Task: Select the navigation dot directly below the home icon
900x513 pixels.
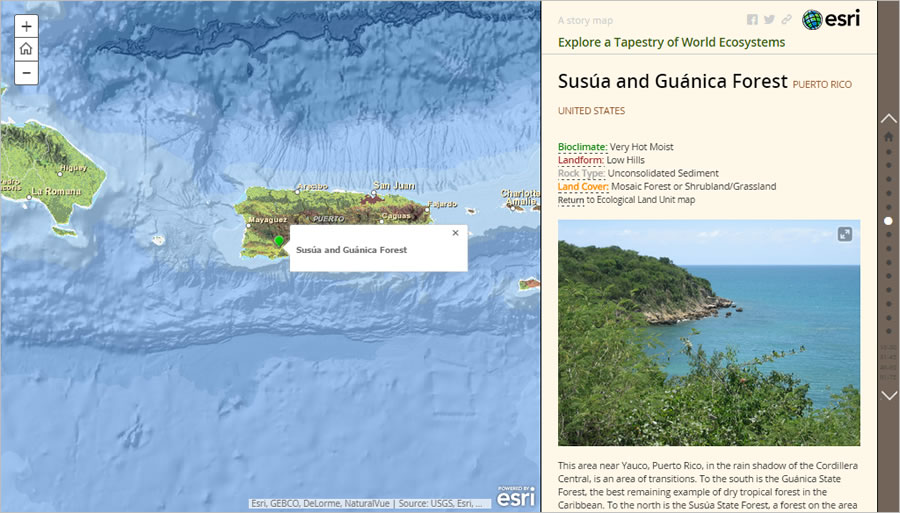Action: [889, 151]
